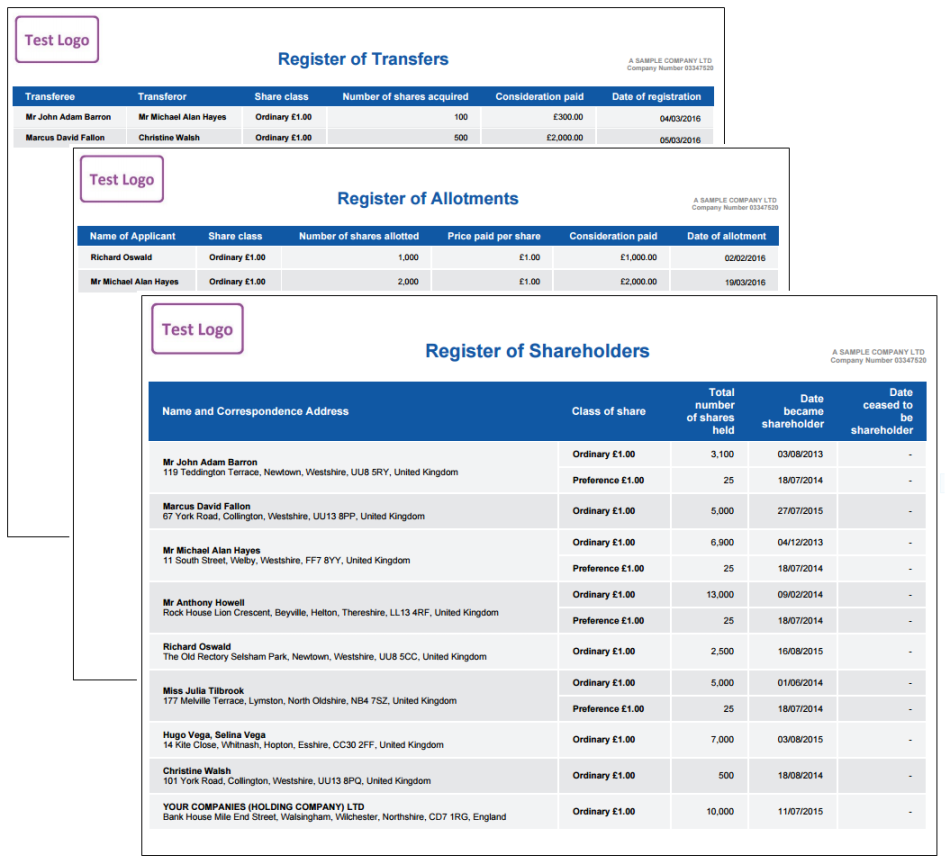Screen dimensions: 950x864
Task: Select the Register of Allotments title
Action: click(428, 198)
